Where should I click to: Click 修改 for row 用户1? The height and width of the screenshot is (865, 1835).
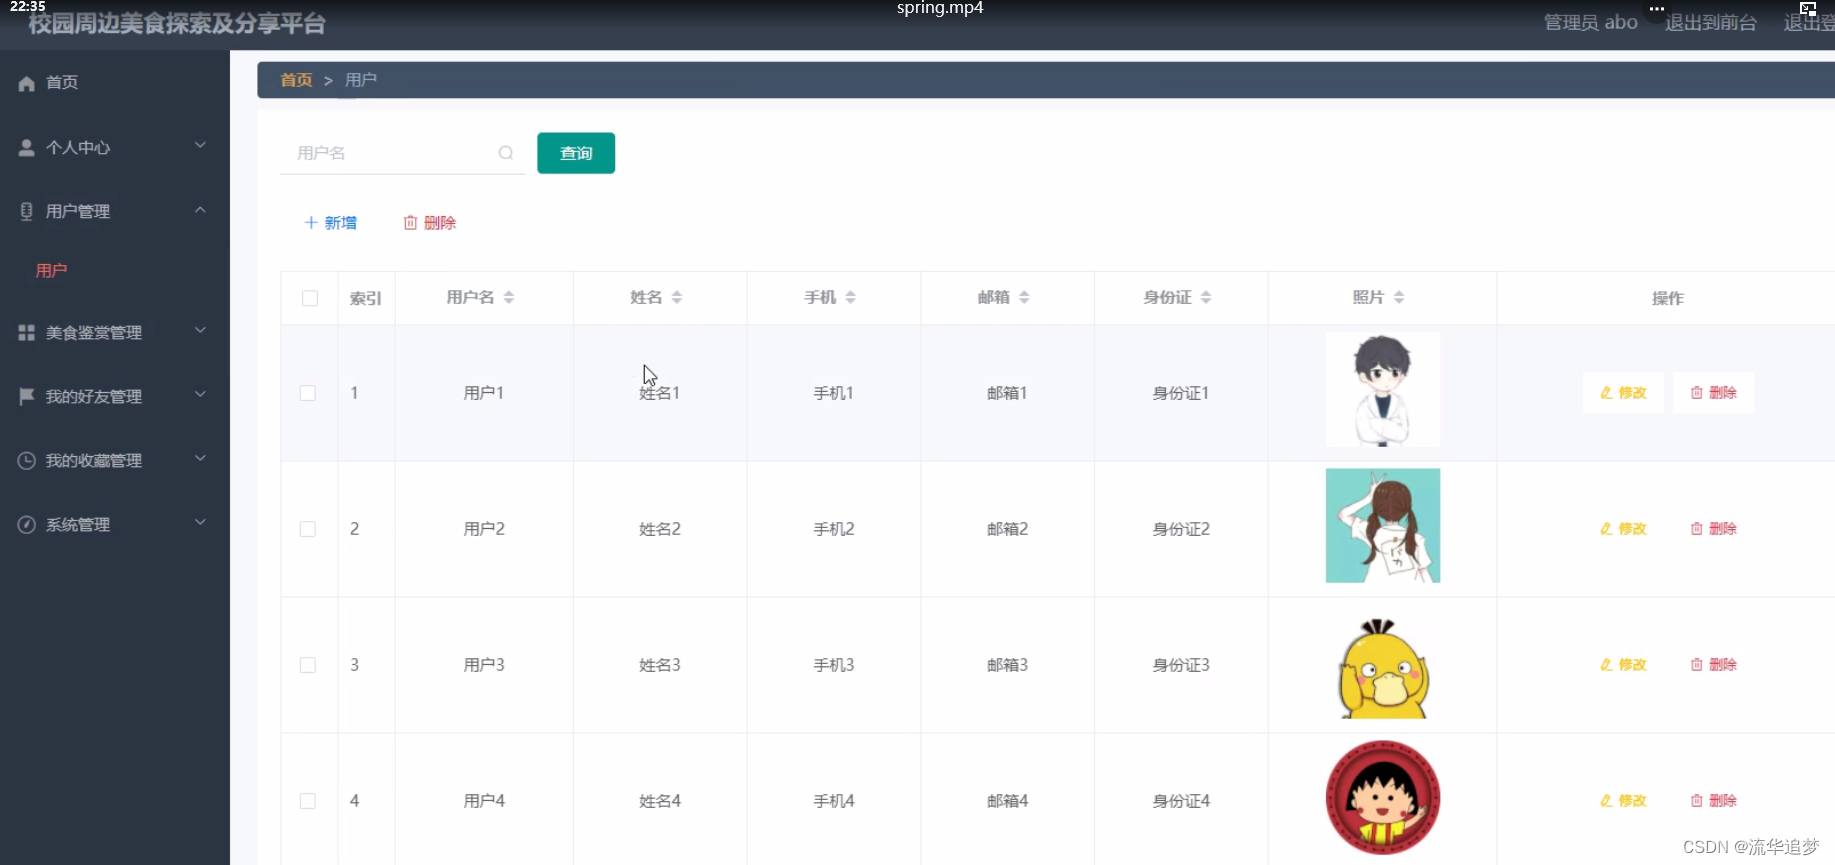pyautogui.click(x=1623, y=393)
